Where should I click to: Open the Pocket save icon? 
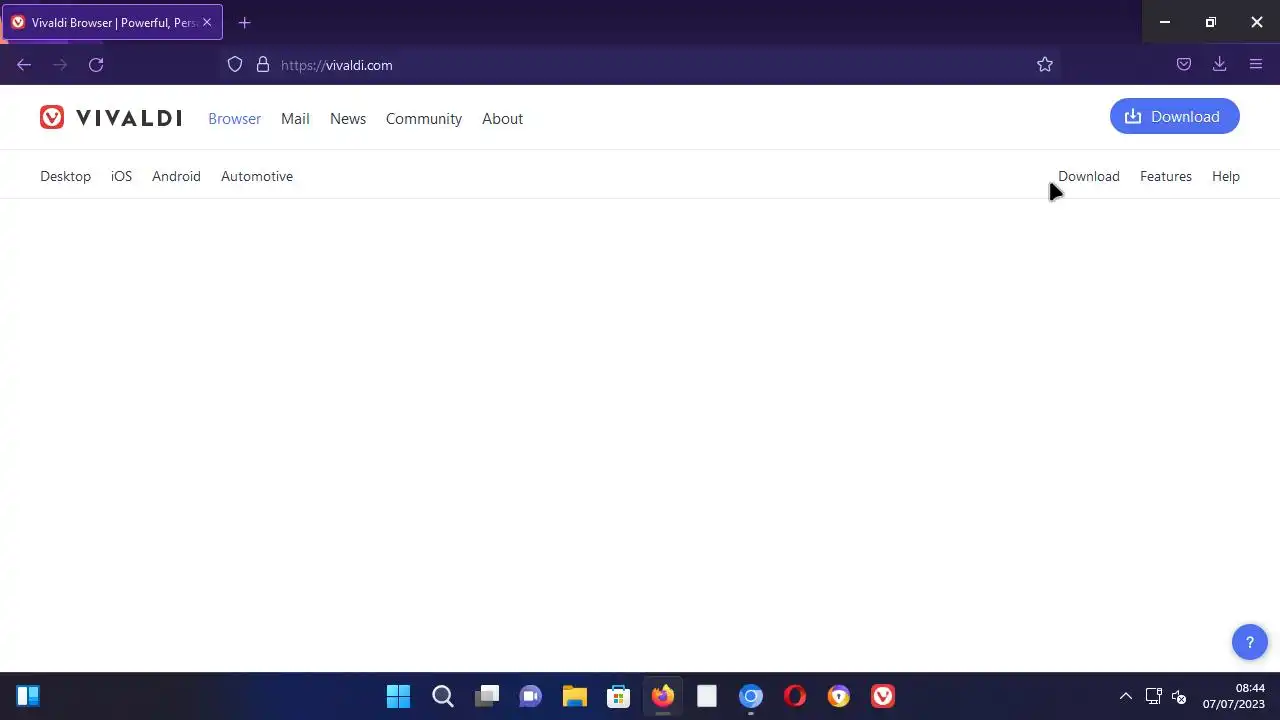tap(1184, 65)
